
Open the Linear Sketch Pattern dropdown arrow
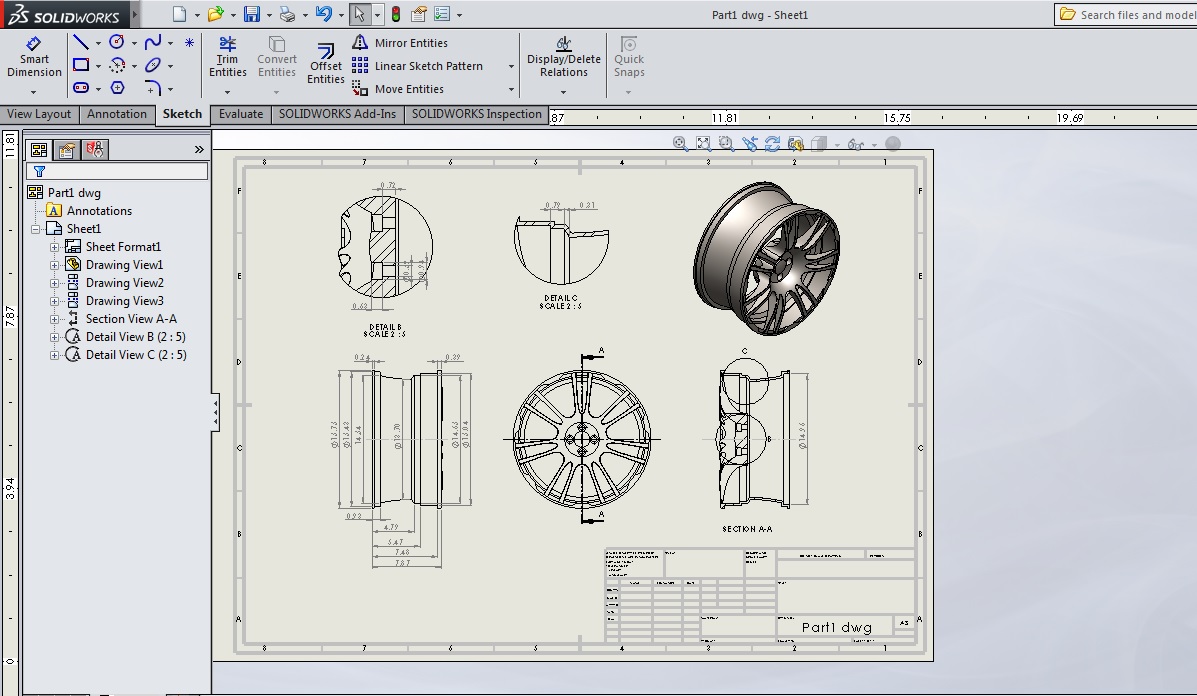click(511, 66)
